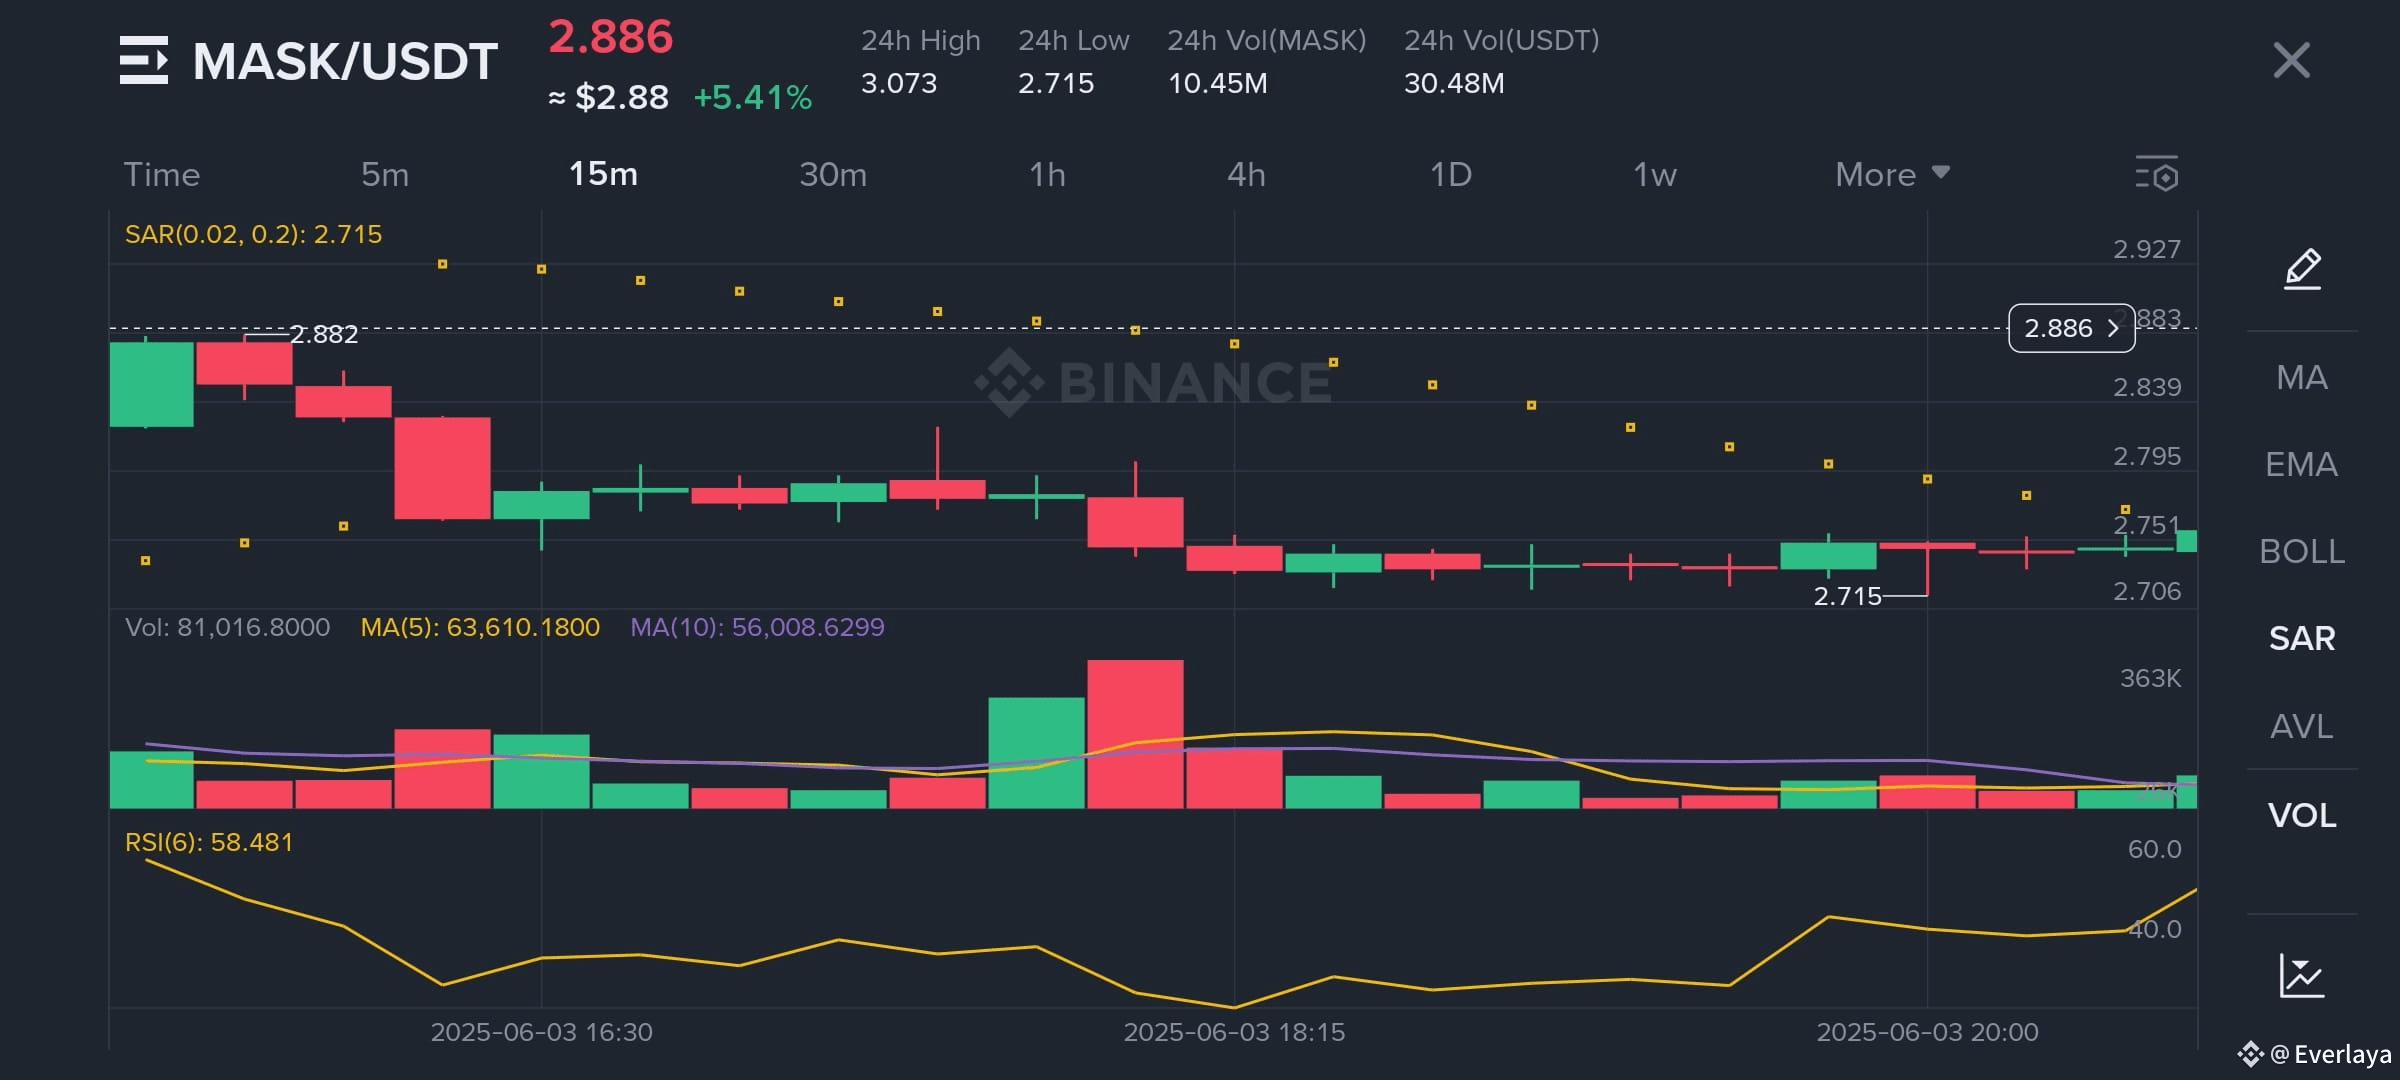
Task: Click the 24h High value 3.073
Action: click(x=899, y=83)
